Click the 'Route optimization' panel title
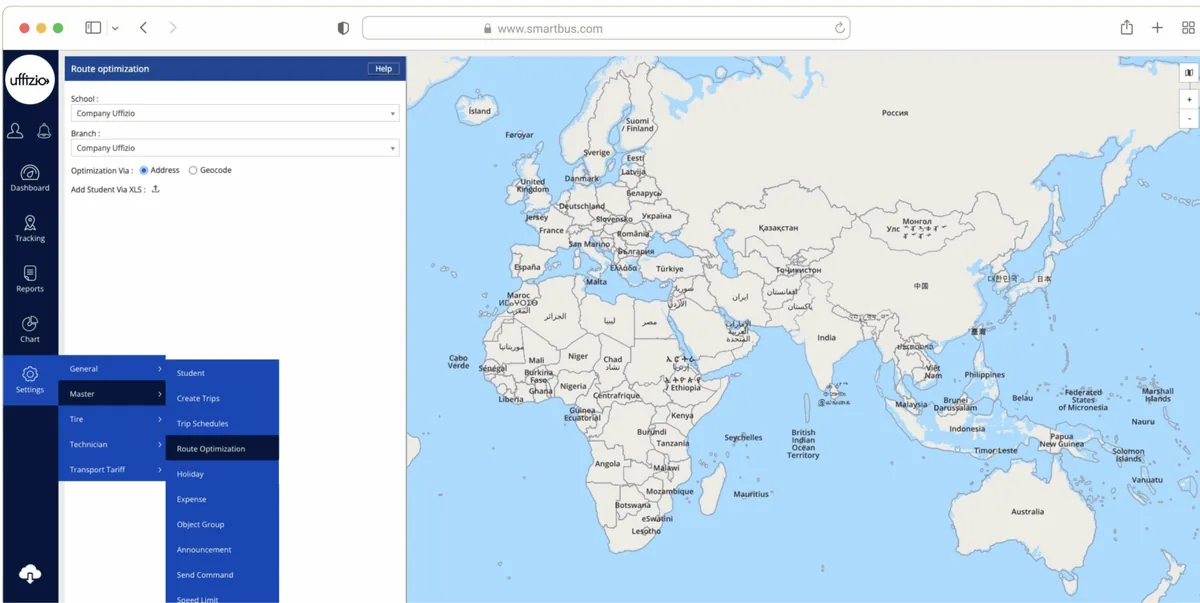Image resolution: width=1200 pixels, height=603 pixels. point(110,69)
